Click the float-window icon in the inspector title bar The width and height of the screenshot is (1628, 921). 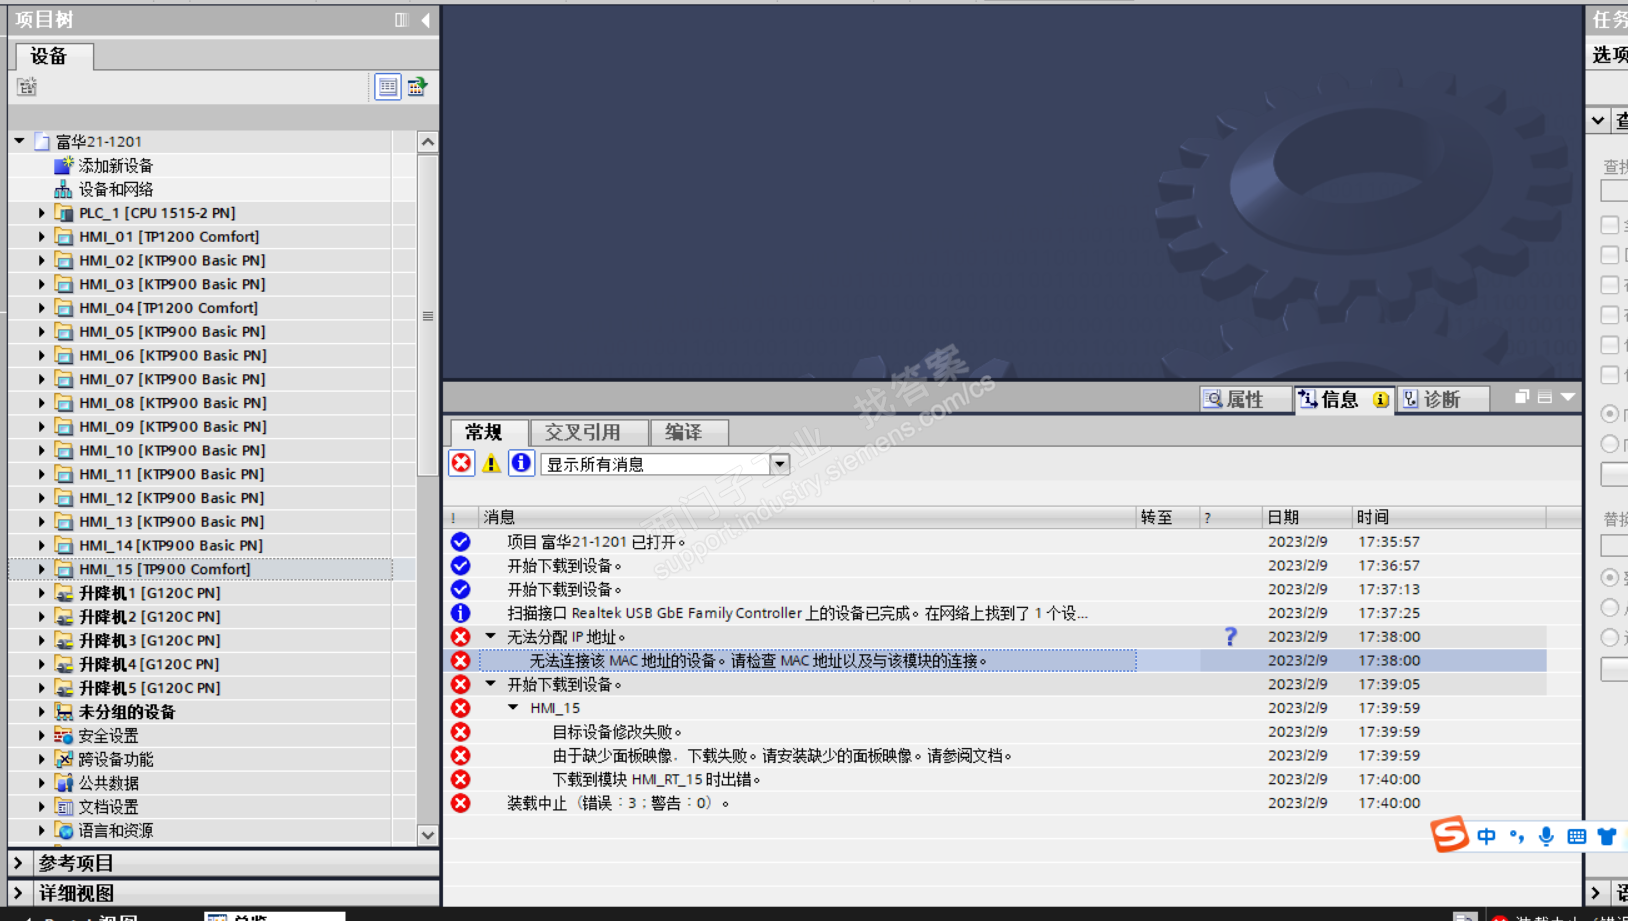click(1522, 397)
